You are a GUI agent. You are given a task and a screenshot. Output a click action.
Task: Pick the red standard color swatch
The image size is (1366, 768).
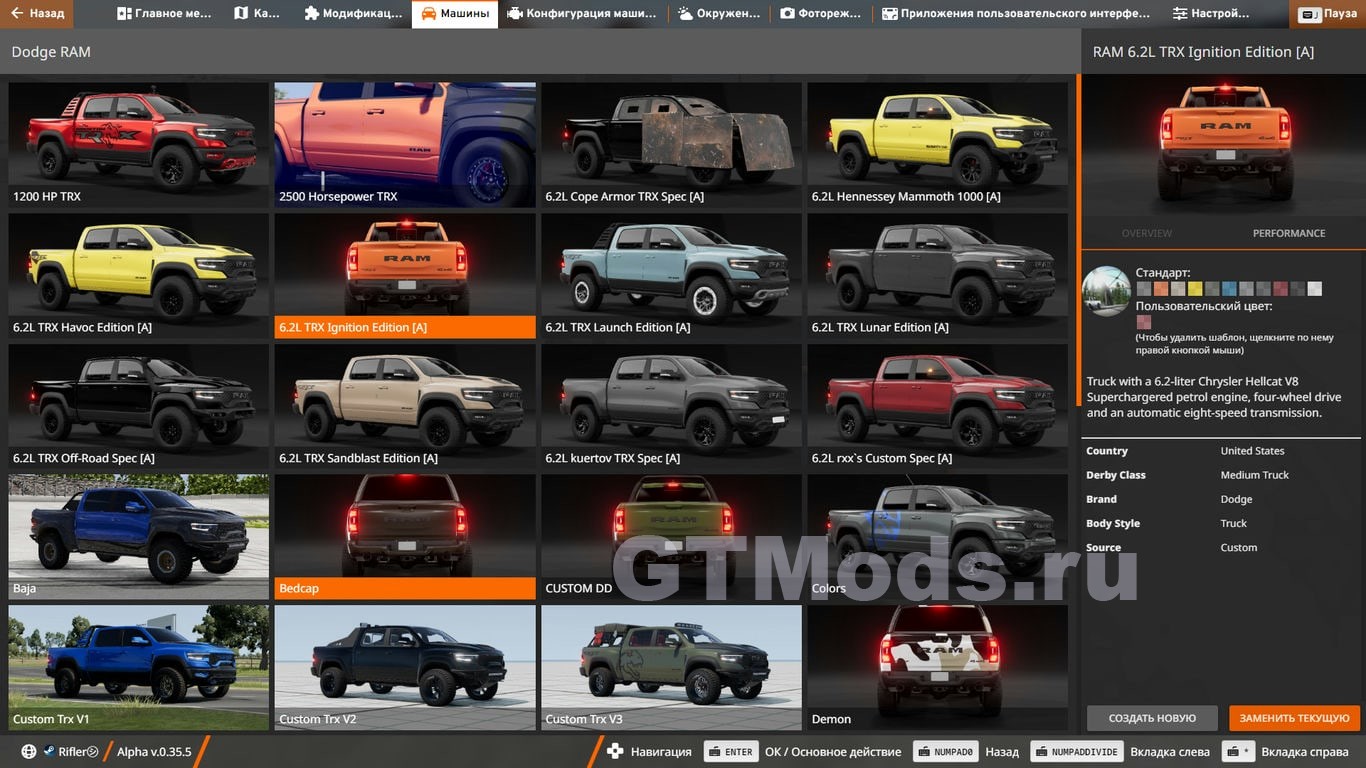click(1281, 289)
